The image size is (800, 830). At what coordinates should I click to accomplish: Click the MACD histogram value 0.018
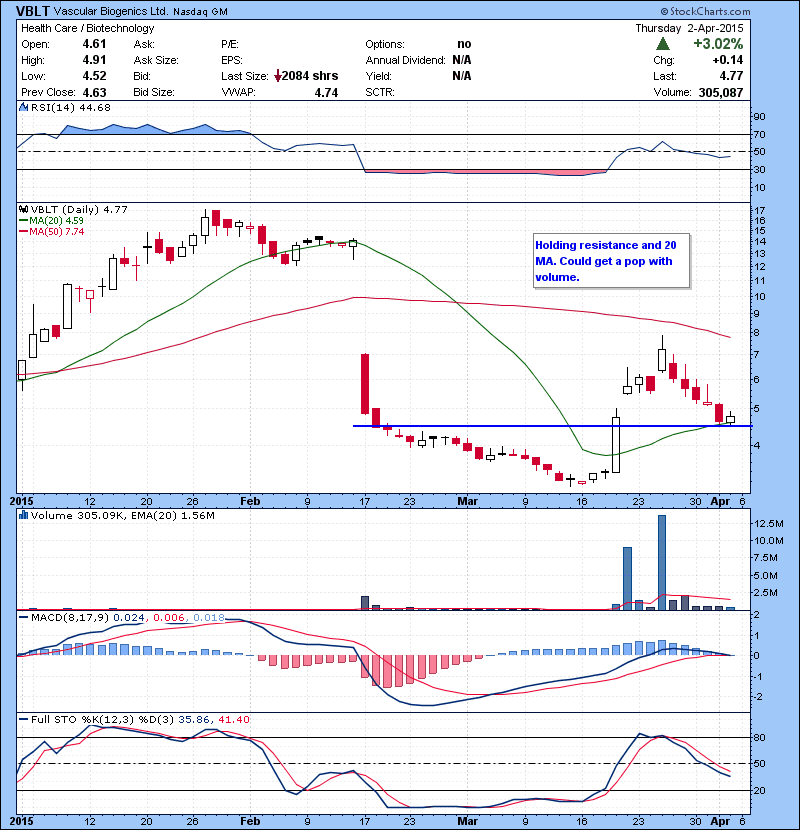pyautogui.click(x=209, y=617)
